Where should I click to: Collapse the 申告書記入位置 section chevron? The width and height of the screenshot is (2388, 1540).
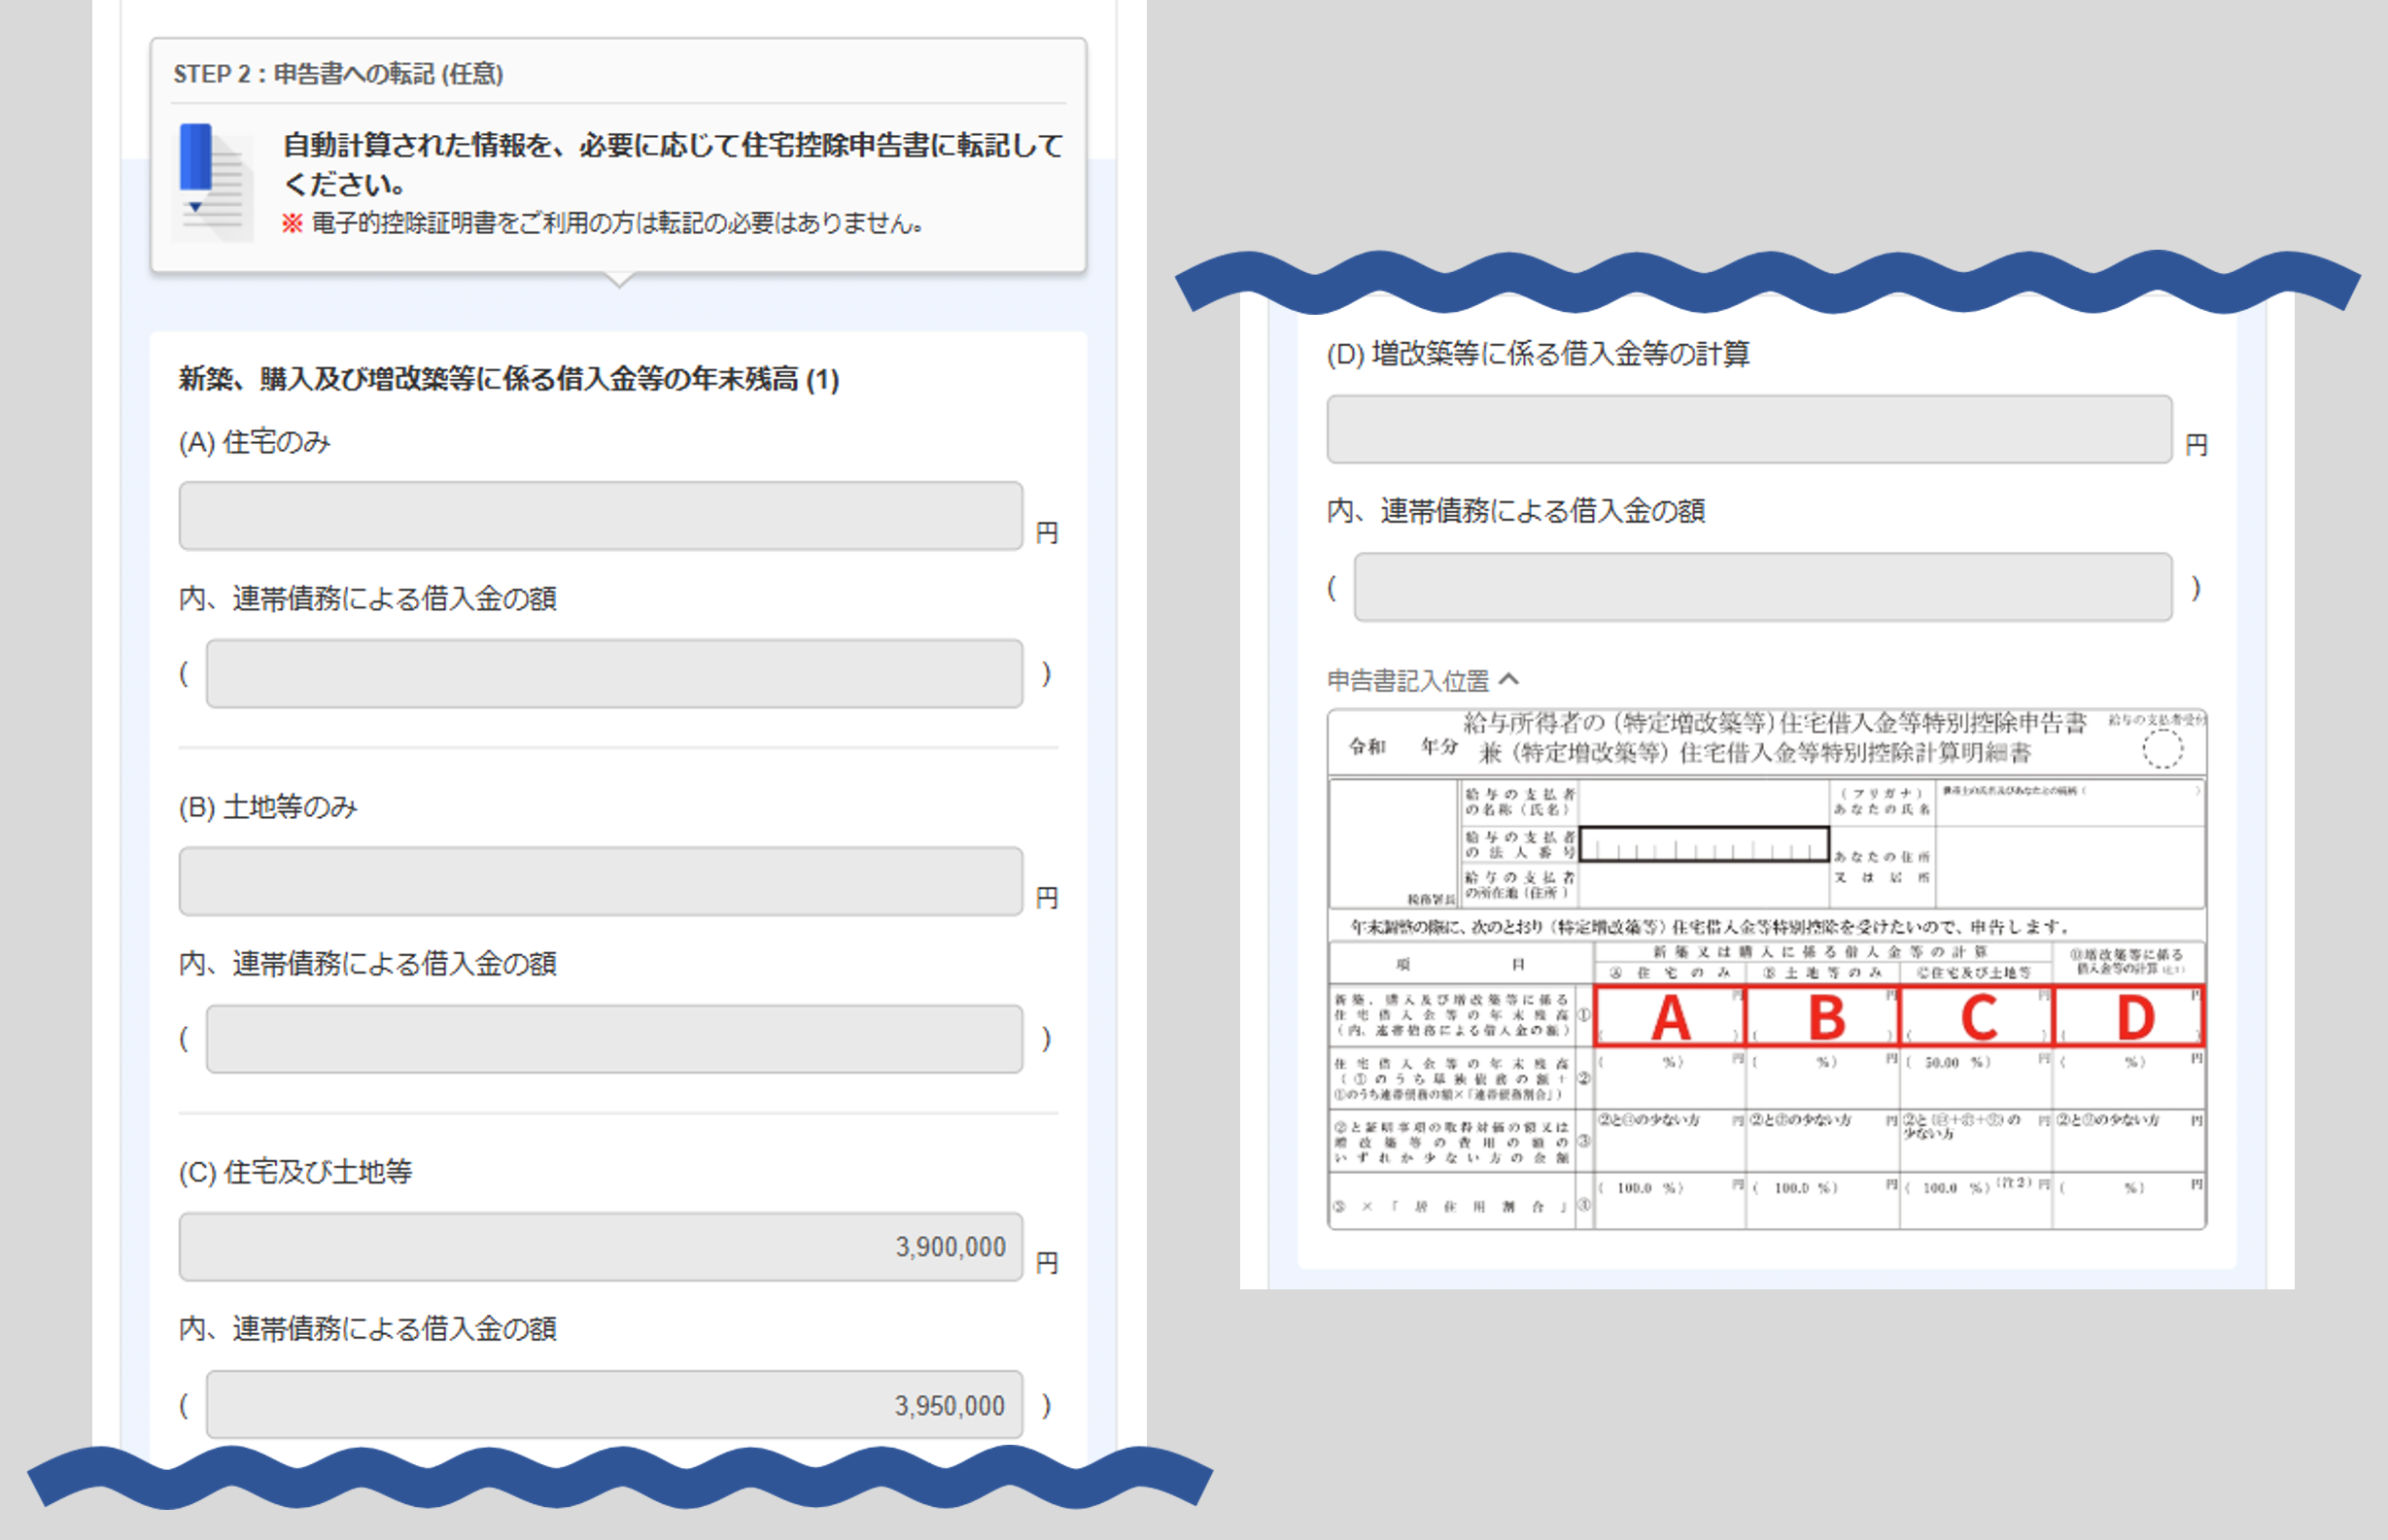point(1510,680)
